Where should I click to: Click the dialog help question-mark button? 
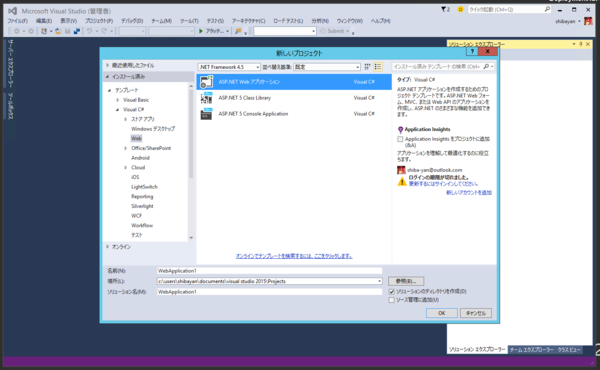pyautogui.click(x=472, y=51)
